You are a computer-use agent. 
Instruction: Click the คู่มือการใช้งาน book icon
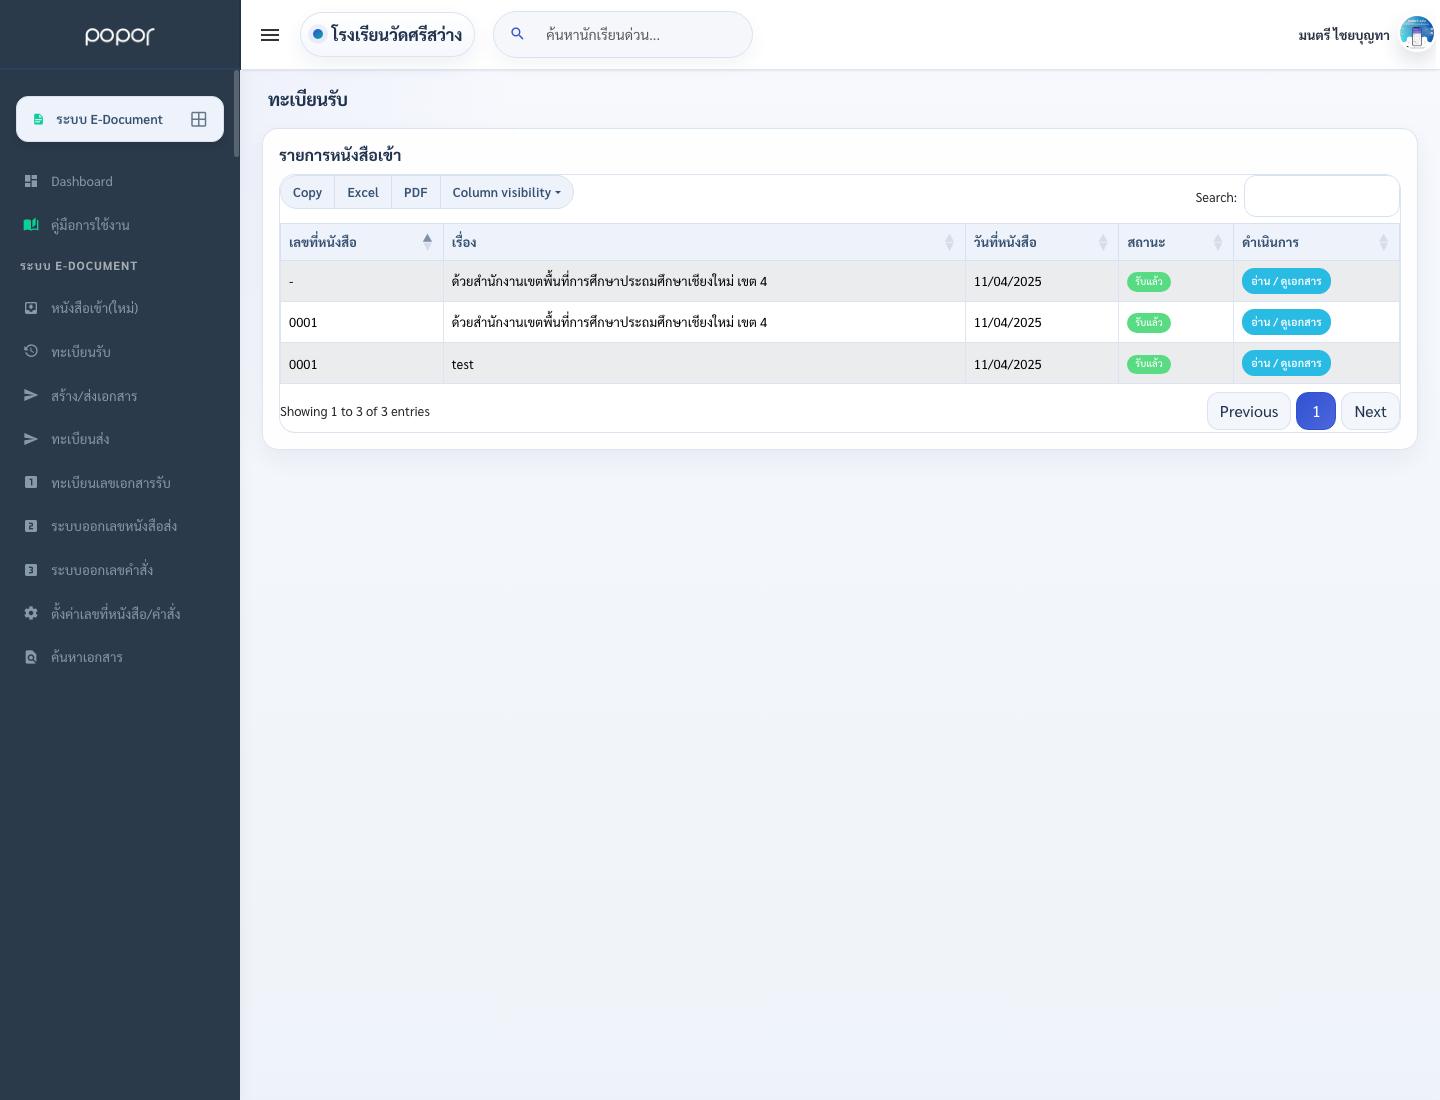(31, 225)
